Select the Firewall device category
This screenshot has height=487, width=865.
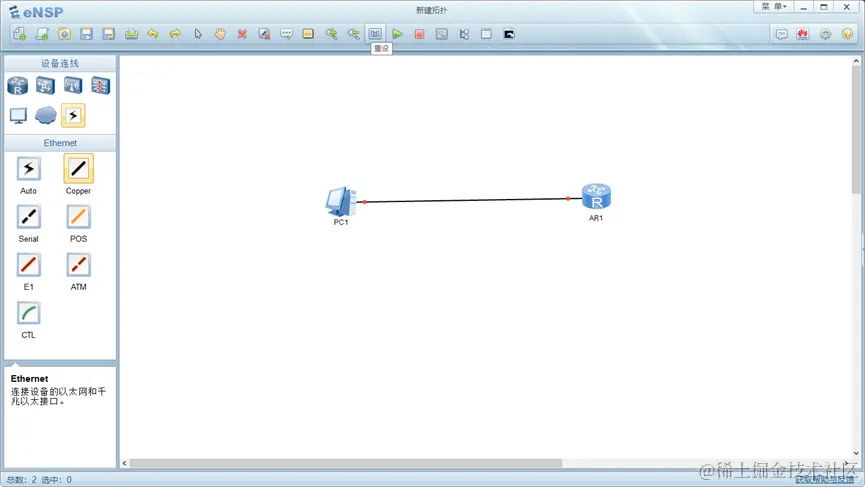(100, 85)
